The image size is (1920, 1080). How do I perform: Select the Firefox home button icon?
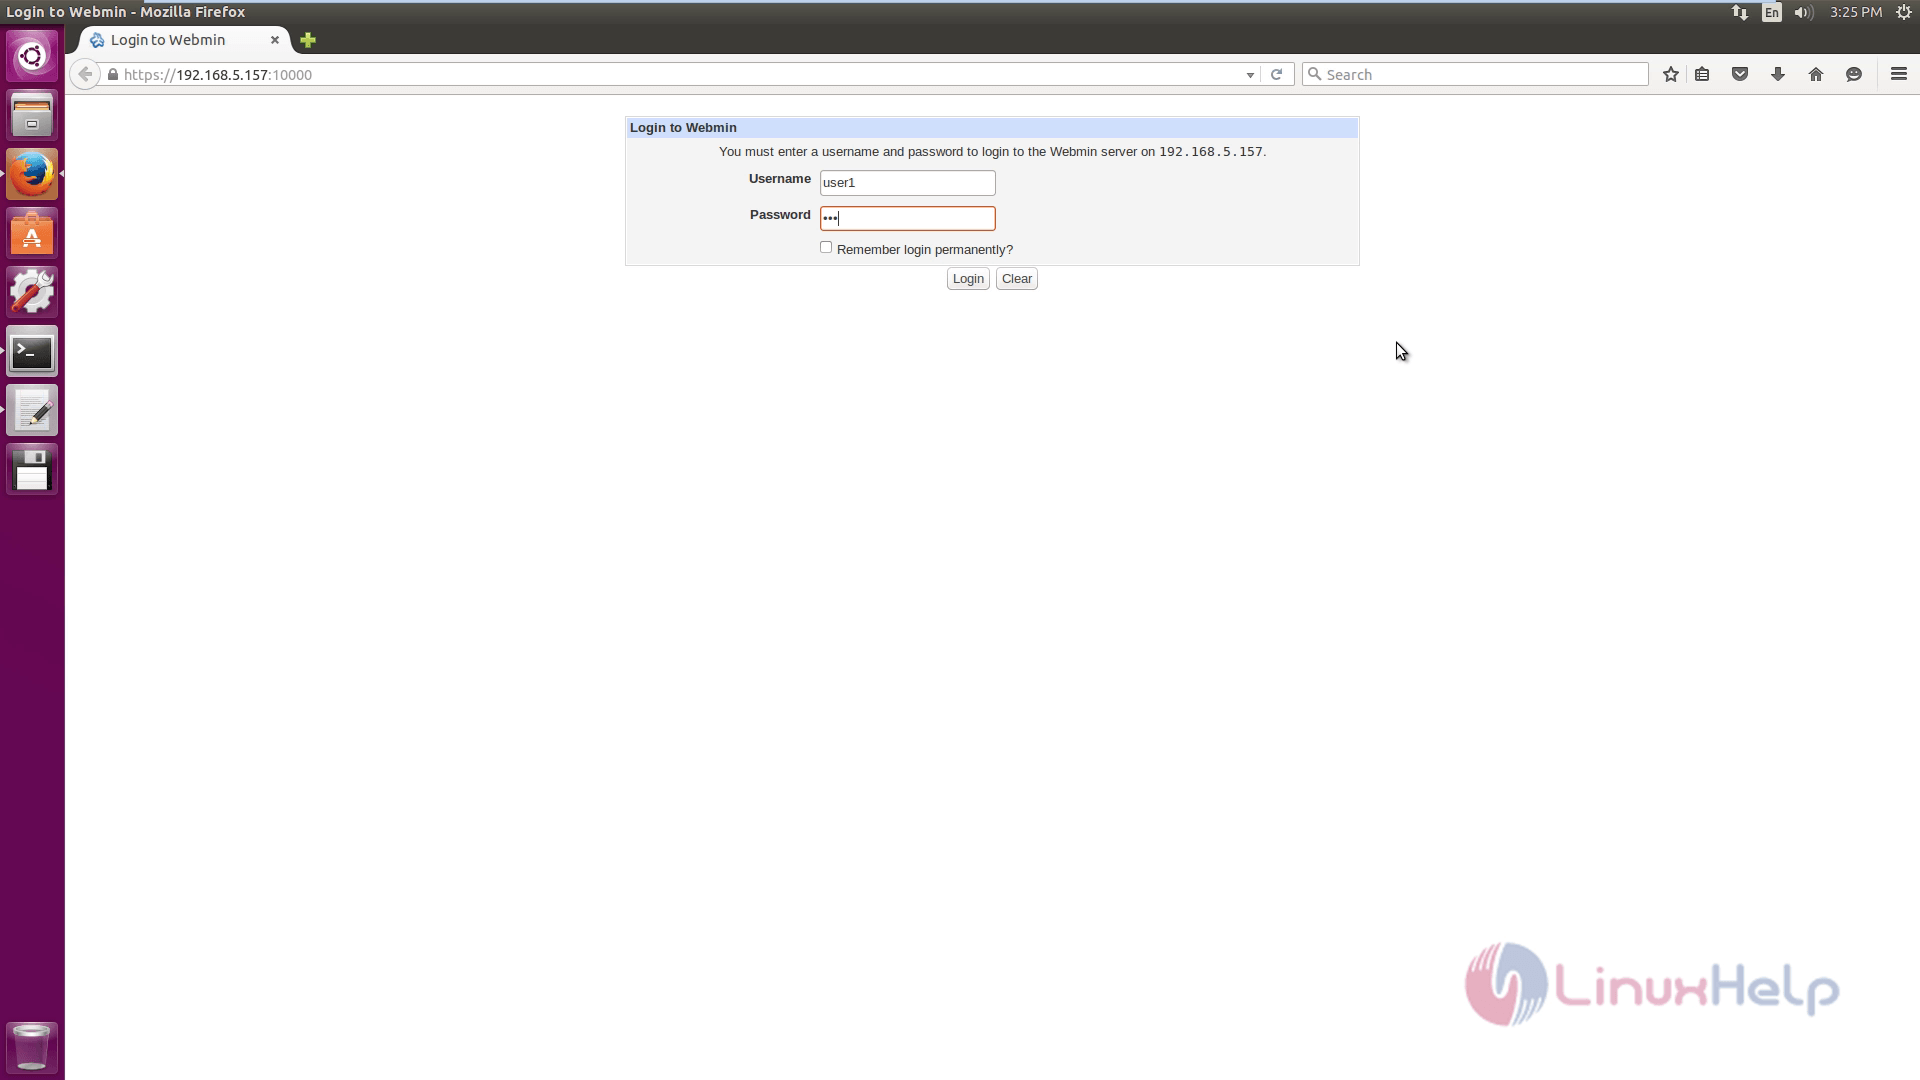pyautogui.click(x=1816, y=74)
